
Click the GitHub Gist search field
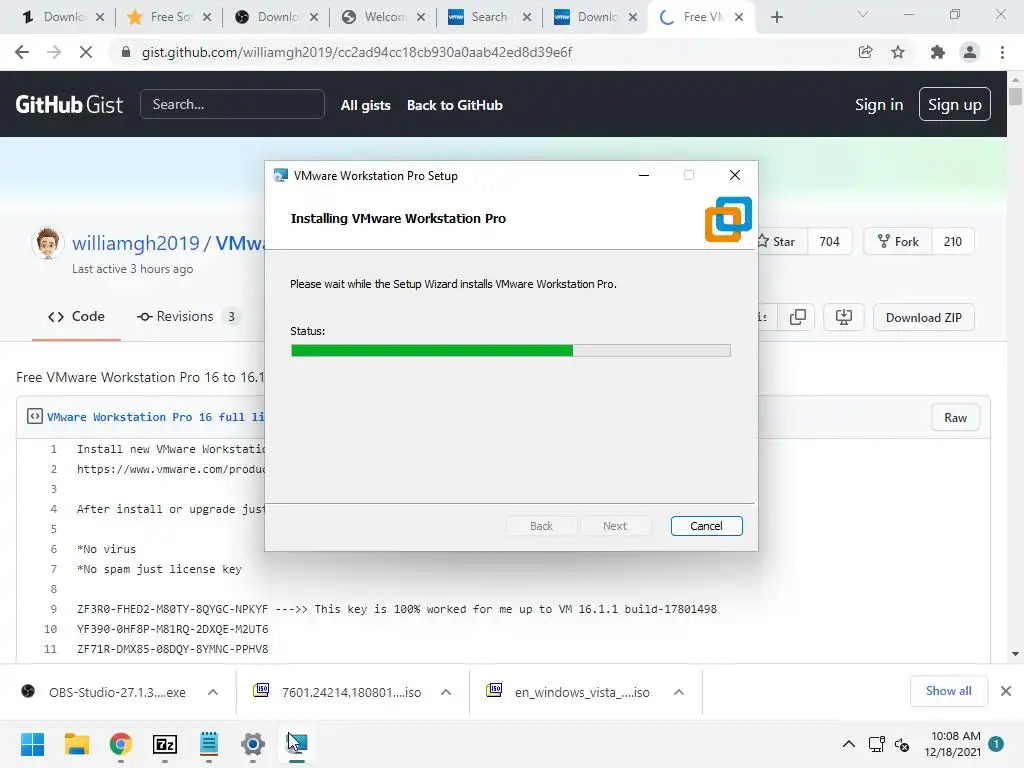[232, 104]
